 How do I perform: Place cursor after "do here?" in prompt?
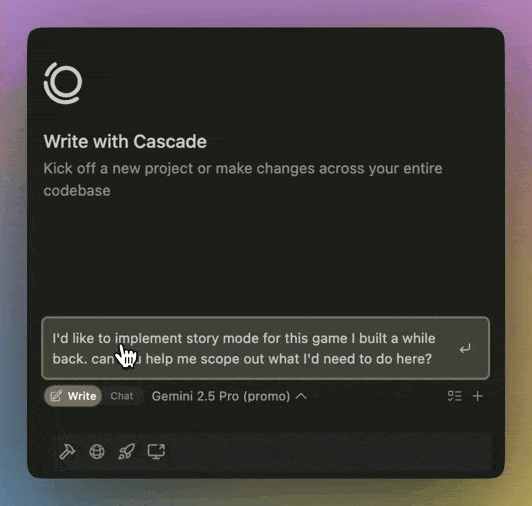pyautogui.click(x=433, y=359)
